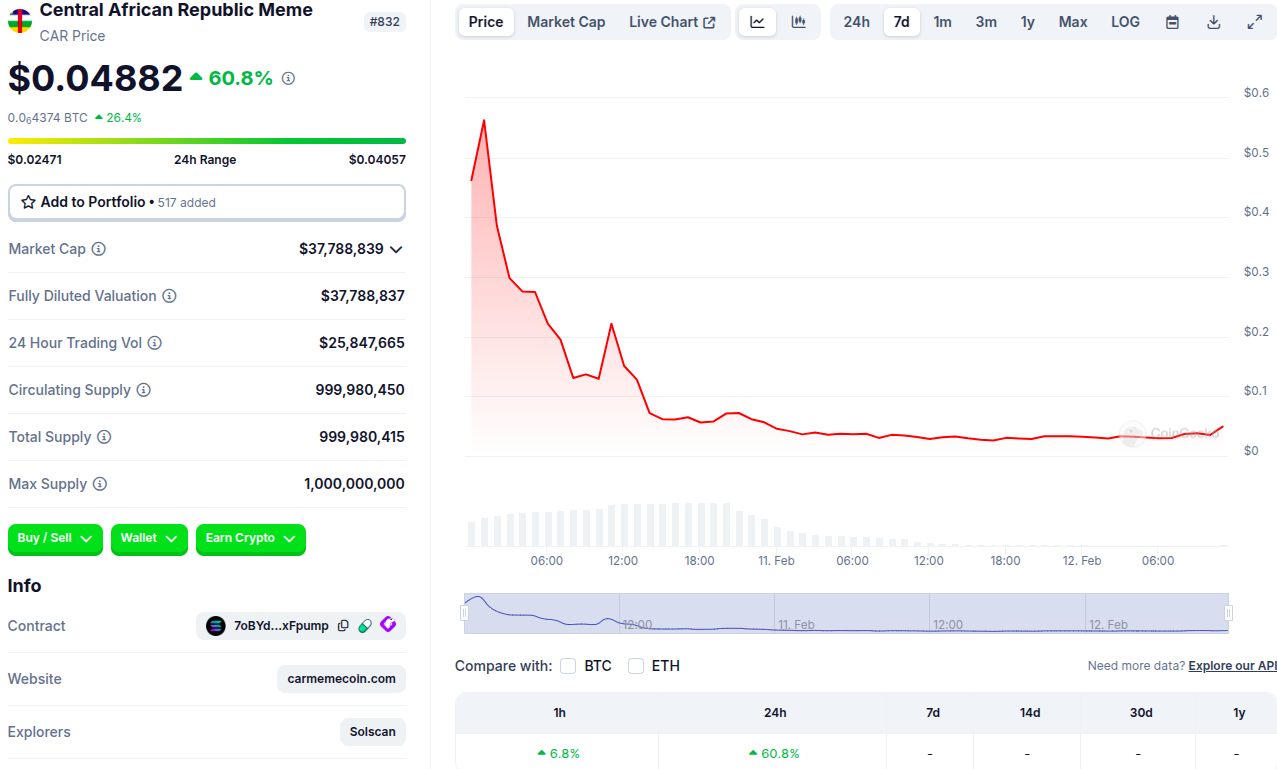Enable the BTC comparison checkbox
The height and width of the screenshot is (769, 1277).
(568, 666)
